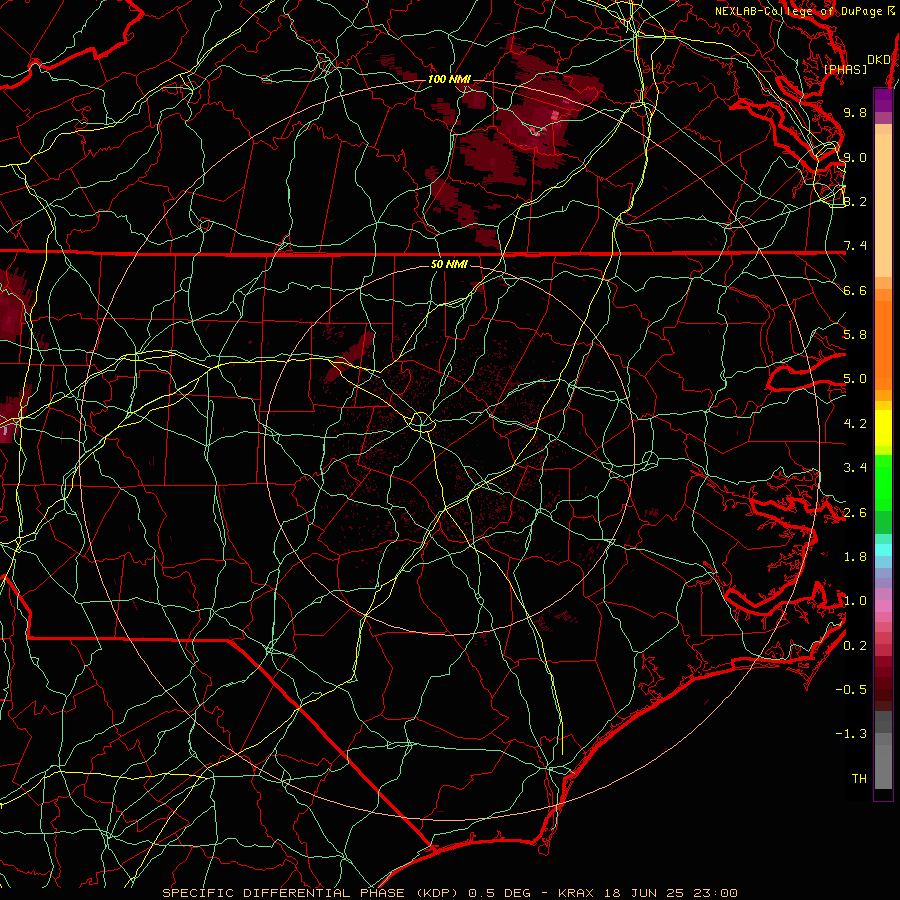Pick the peach colorbar segment near 8.2
The image size is (900, 900).
pos(883,207)
